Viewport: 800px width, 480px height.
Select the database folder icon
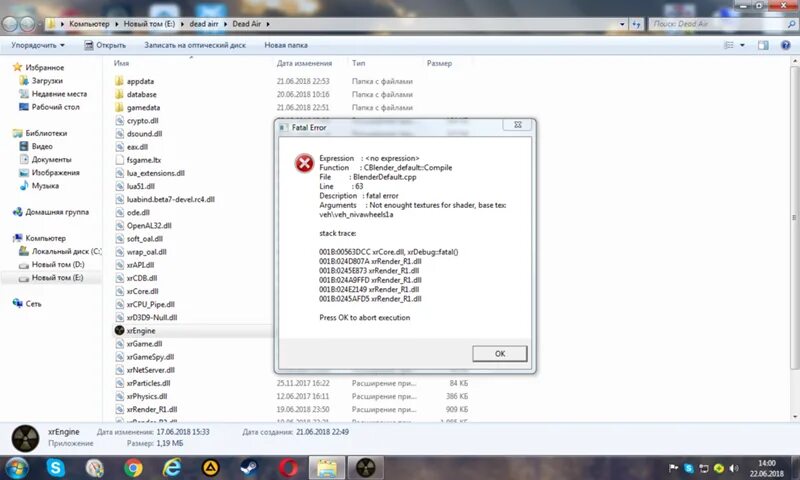pyautogui.click(x=119, y=94)
